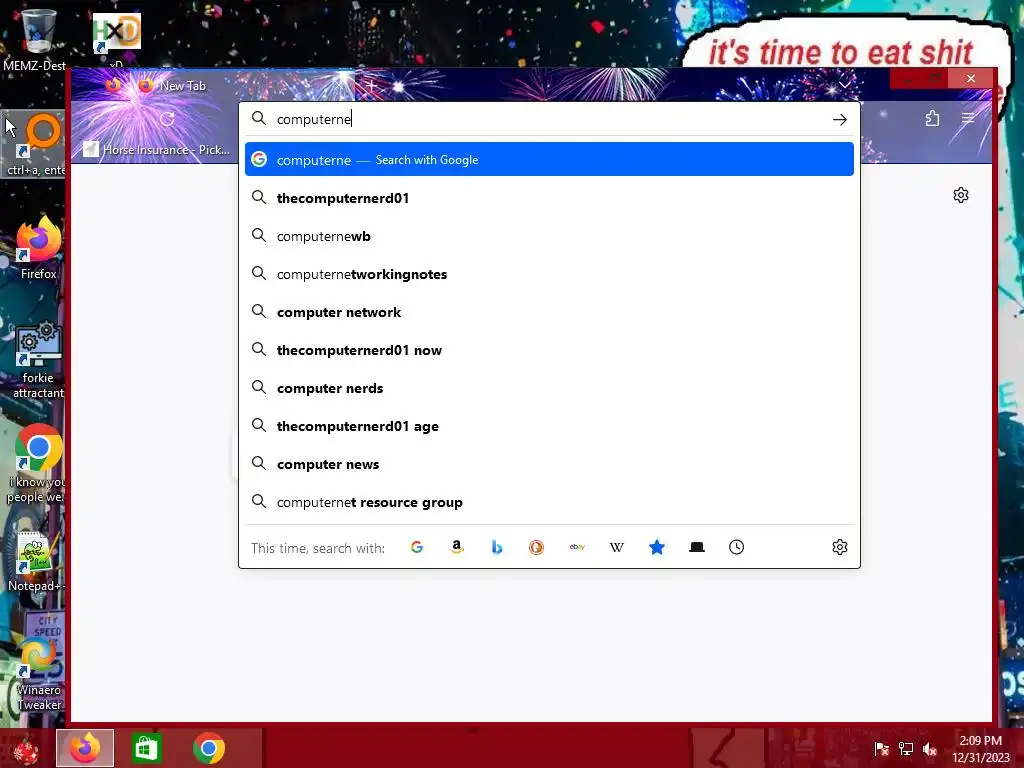Search this time with Amazon icon
Viewport: 1024px width, 768px height.
tap(456, 547)
